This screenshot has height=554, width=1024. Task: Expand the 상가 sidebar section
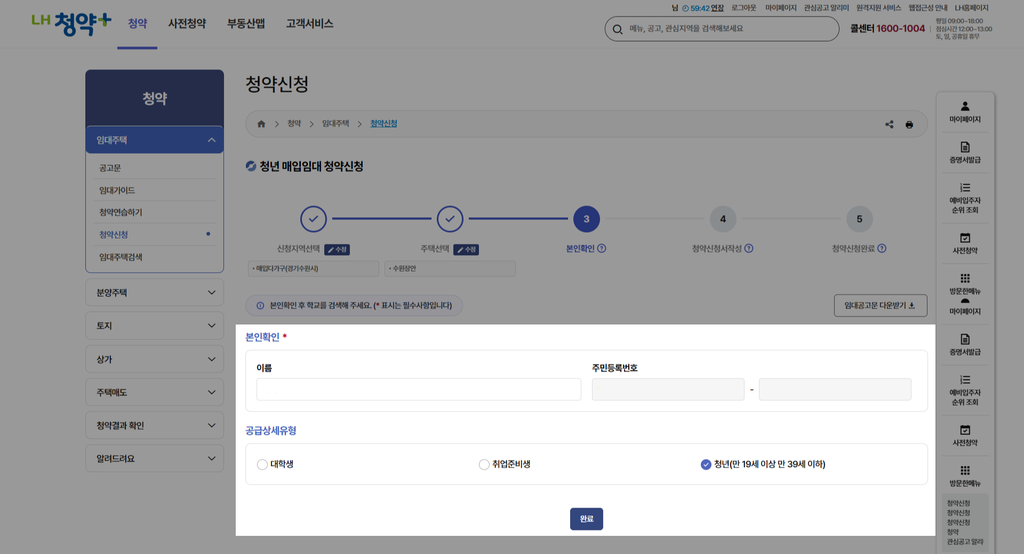(154, 359)
